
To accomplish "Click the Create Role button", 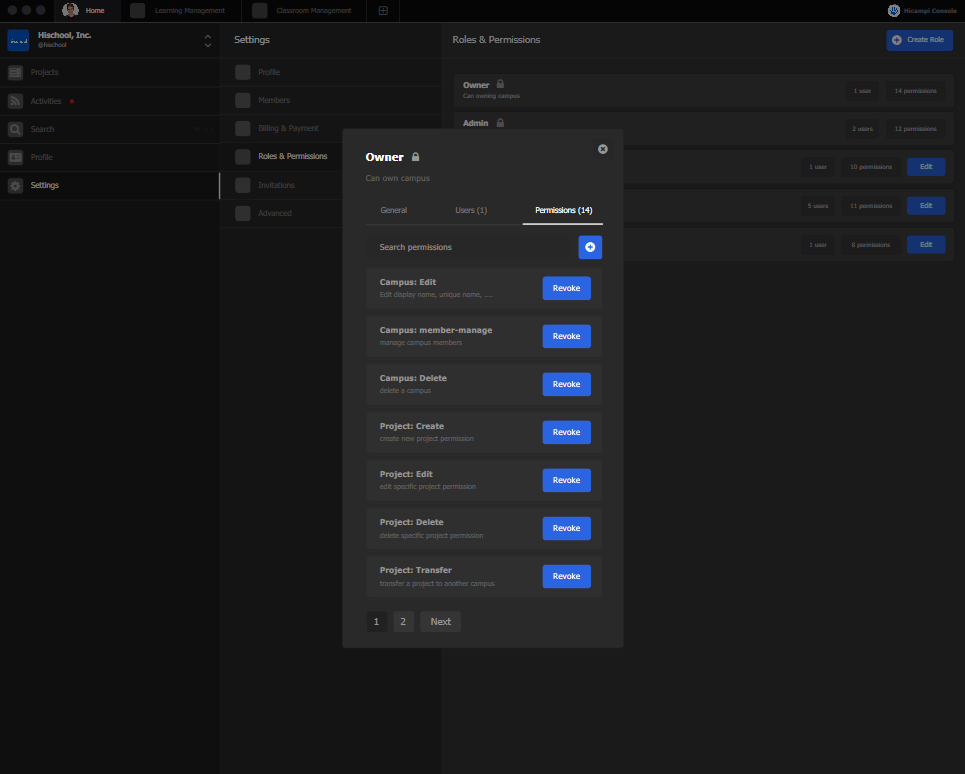I will [x=918, y=40].
